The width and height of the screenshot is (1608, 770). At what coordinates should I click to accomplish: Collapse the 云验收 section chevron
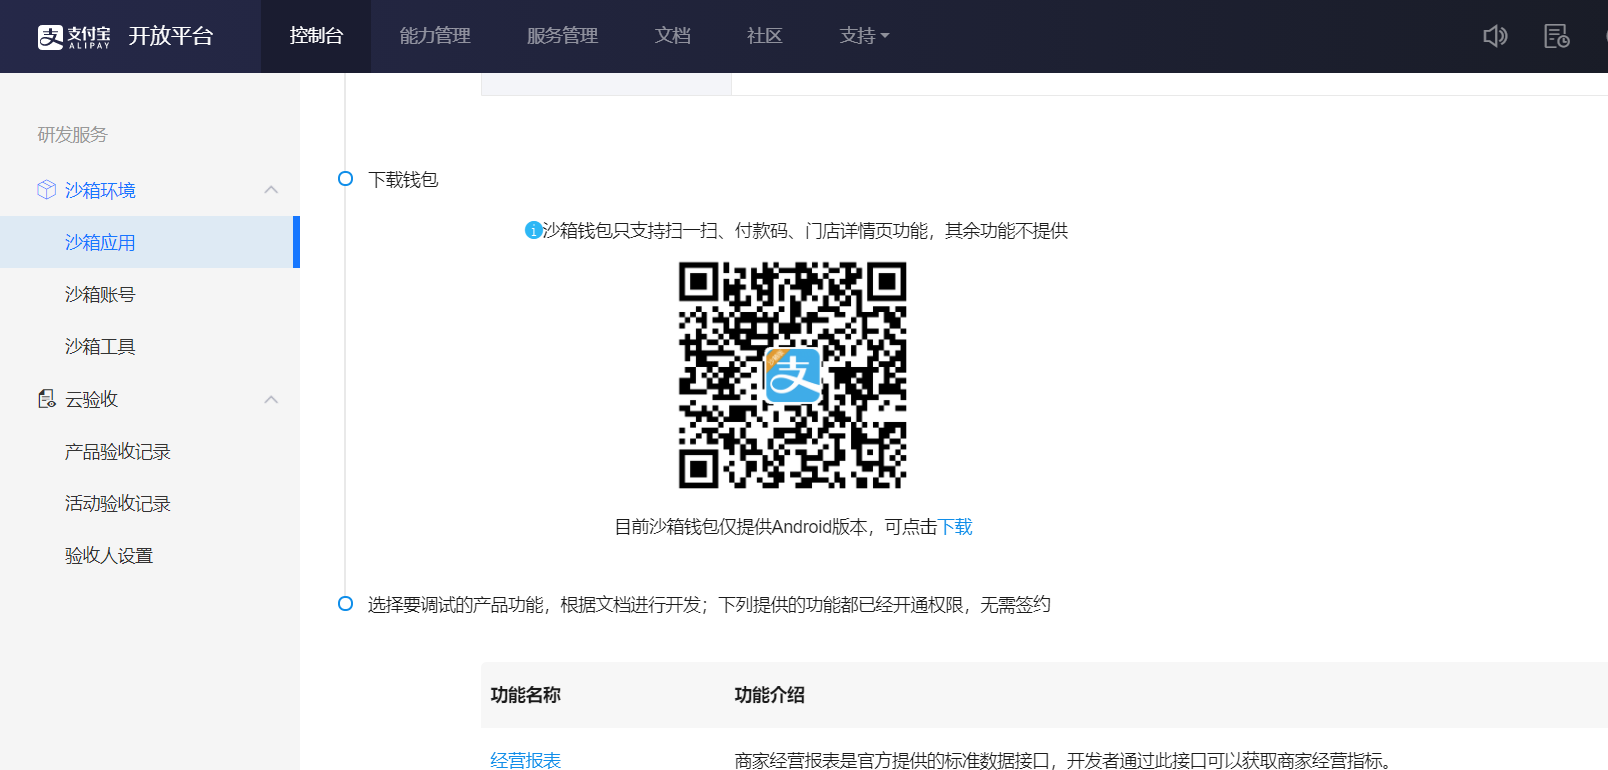click(271, 399)
